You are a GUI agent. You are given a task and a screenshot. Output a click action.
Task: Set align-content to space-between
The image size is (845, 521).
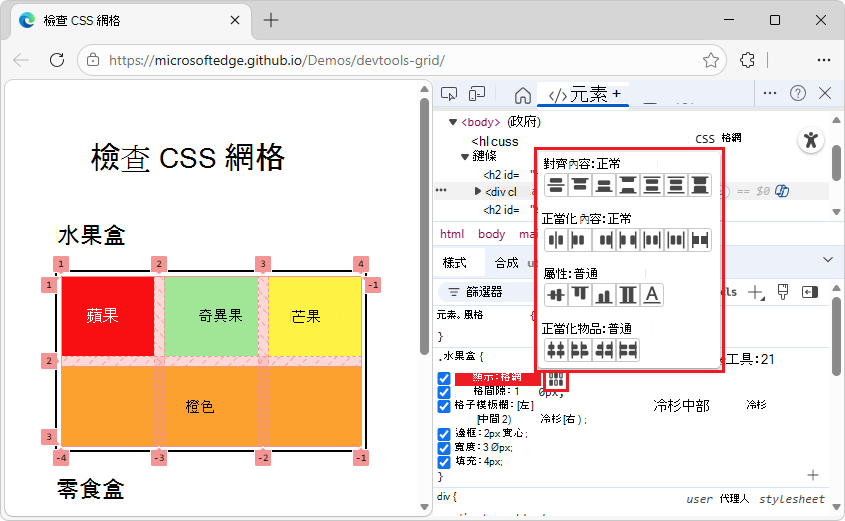628,185
